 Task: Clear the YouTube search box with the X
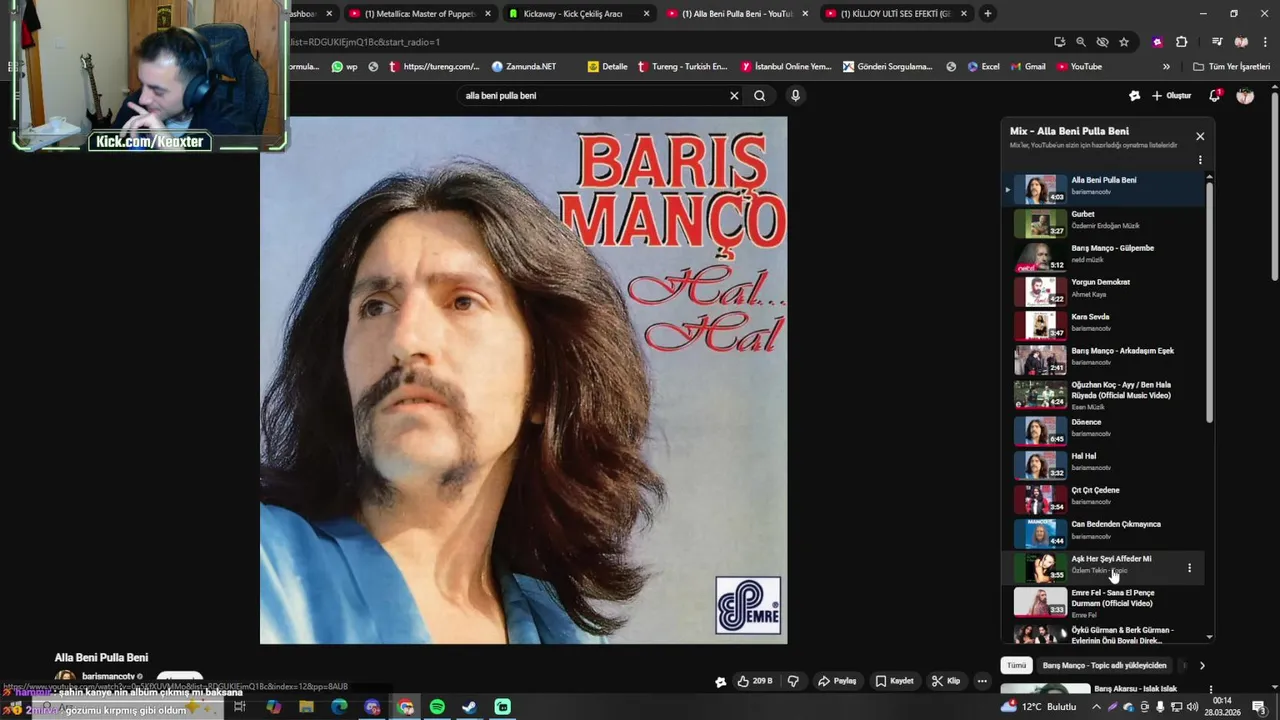pyautogui.click(x=734, y=96)
